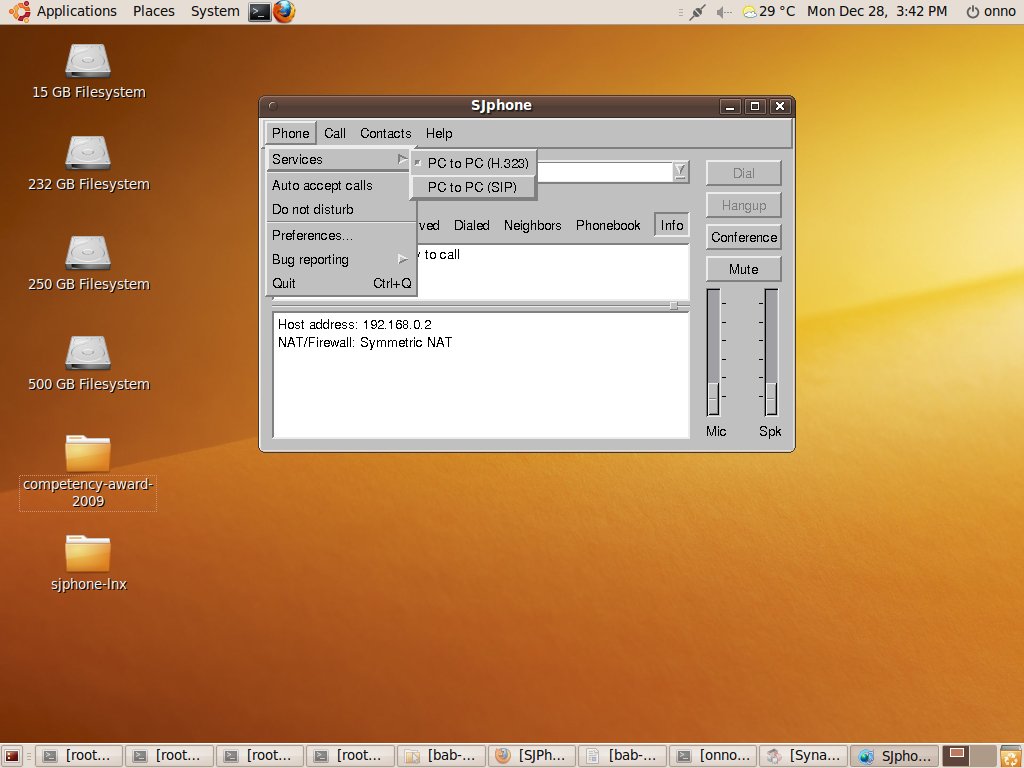Screen dimensions: 1024x768
Task: Launch the Terminal icon in top panel
Action: [x=260, y=12]
